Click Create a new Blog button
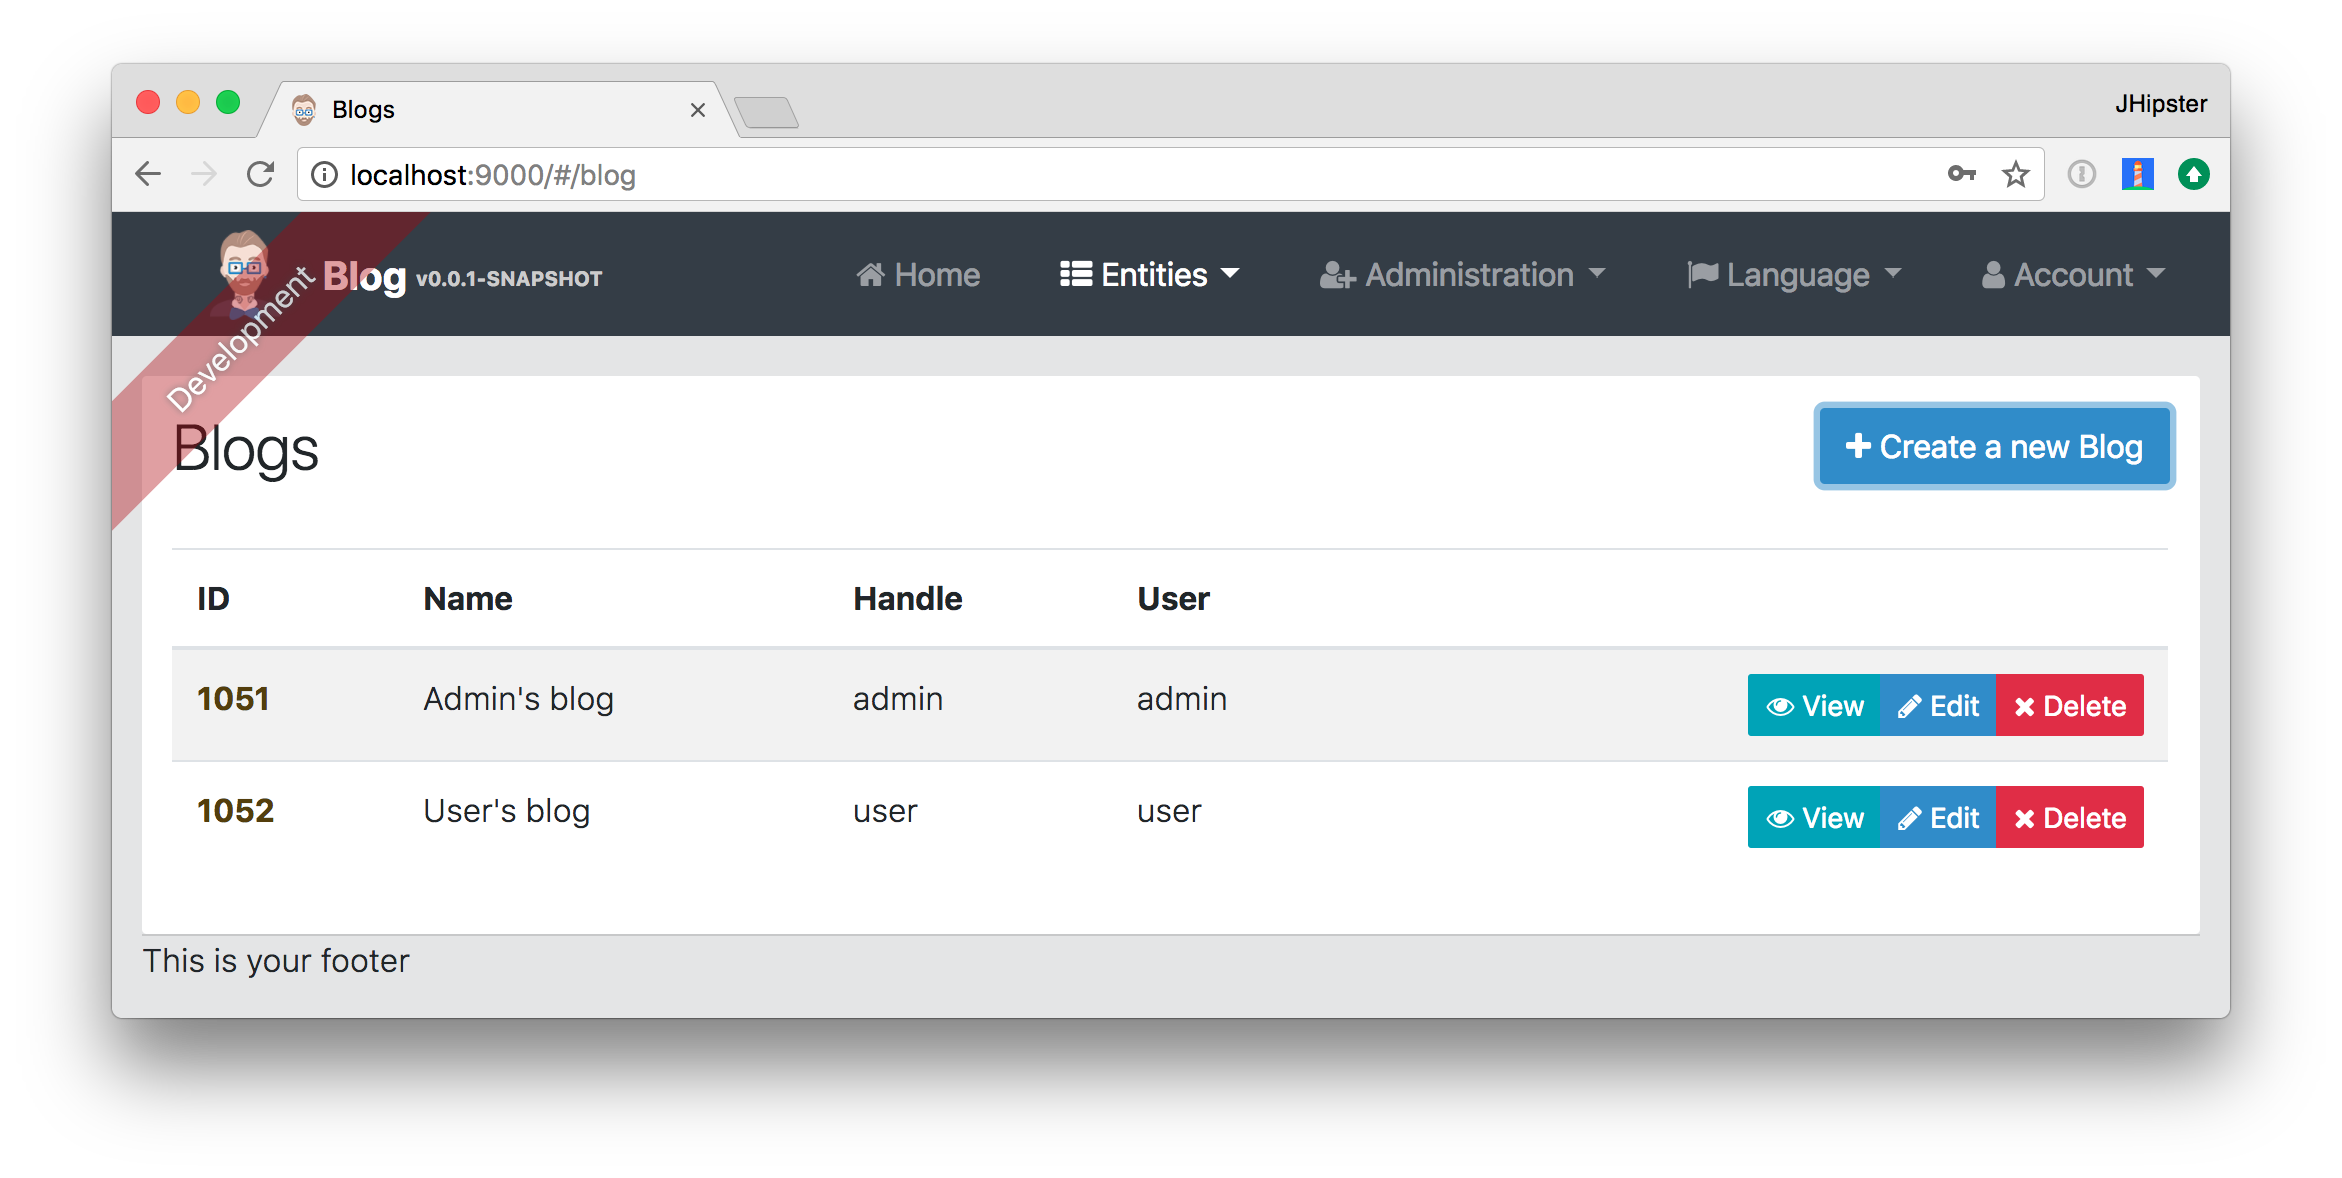Image resolution: width=2342 pixels, height=1178 pixels. coord(1994,446)
